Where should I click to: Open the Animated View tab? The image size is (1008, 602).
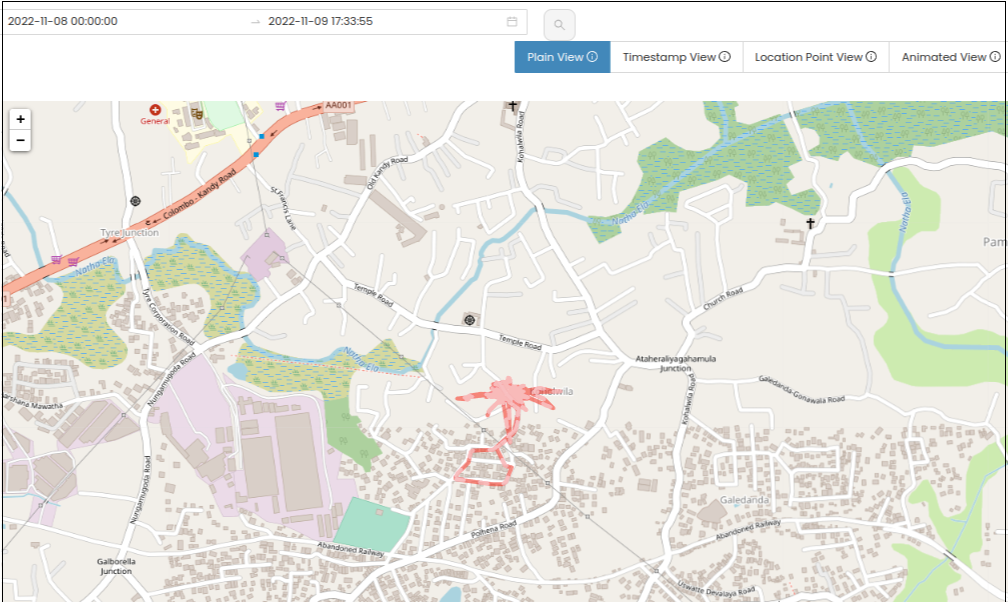coord(949,57)
